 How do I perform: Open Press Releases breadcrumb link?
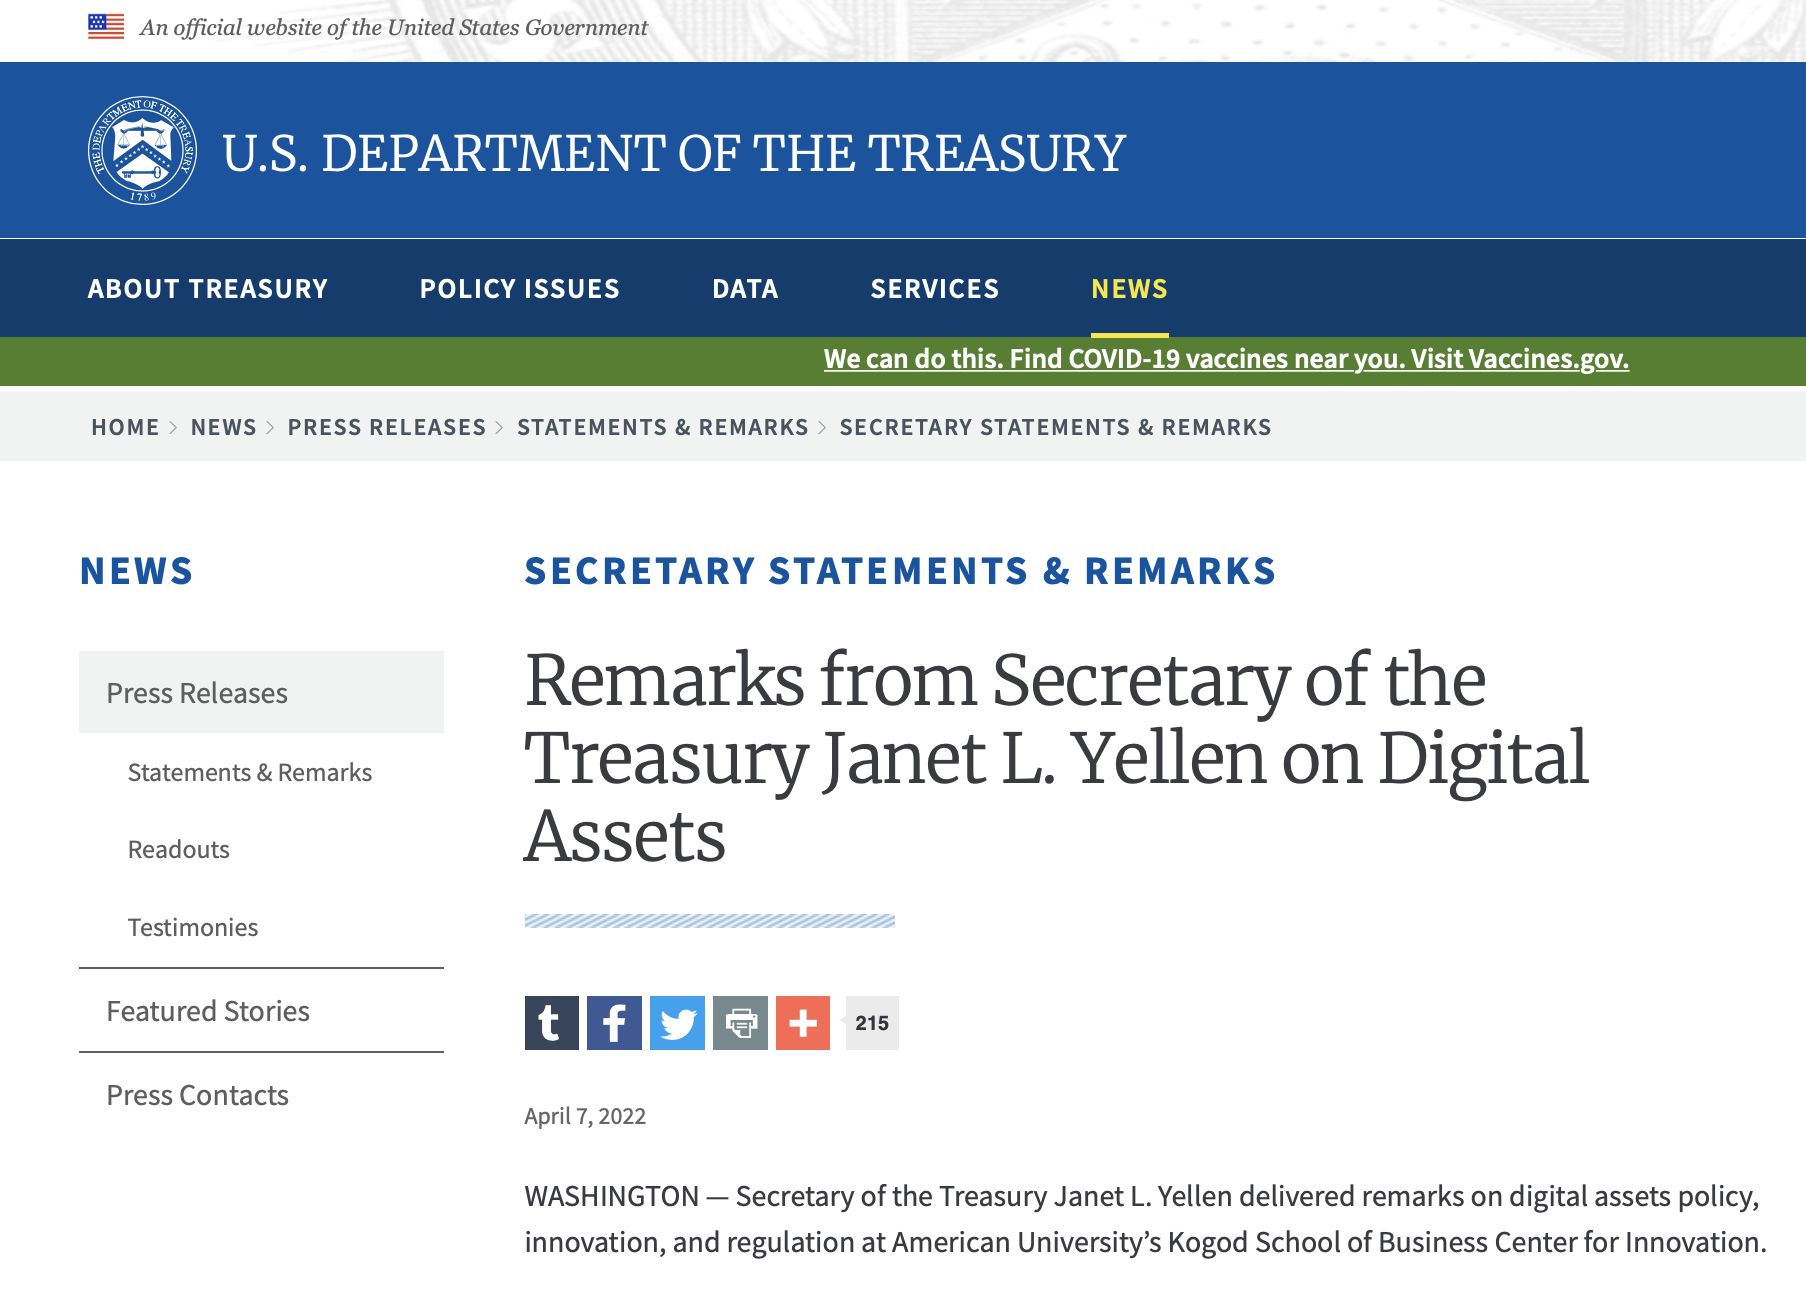pos(387,428)
